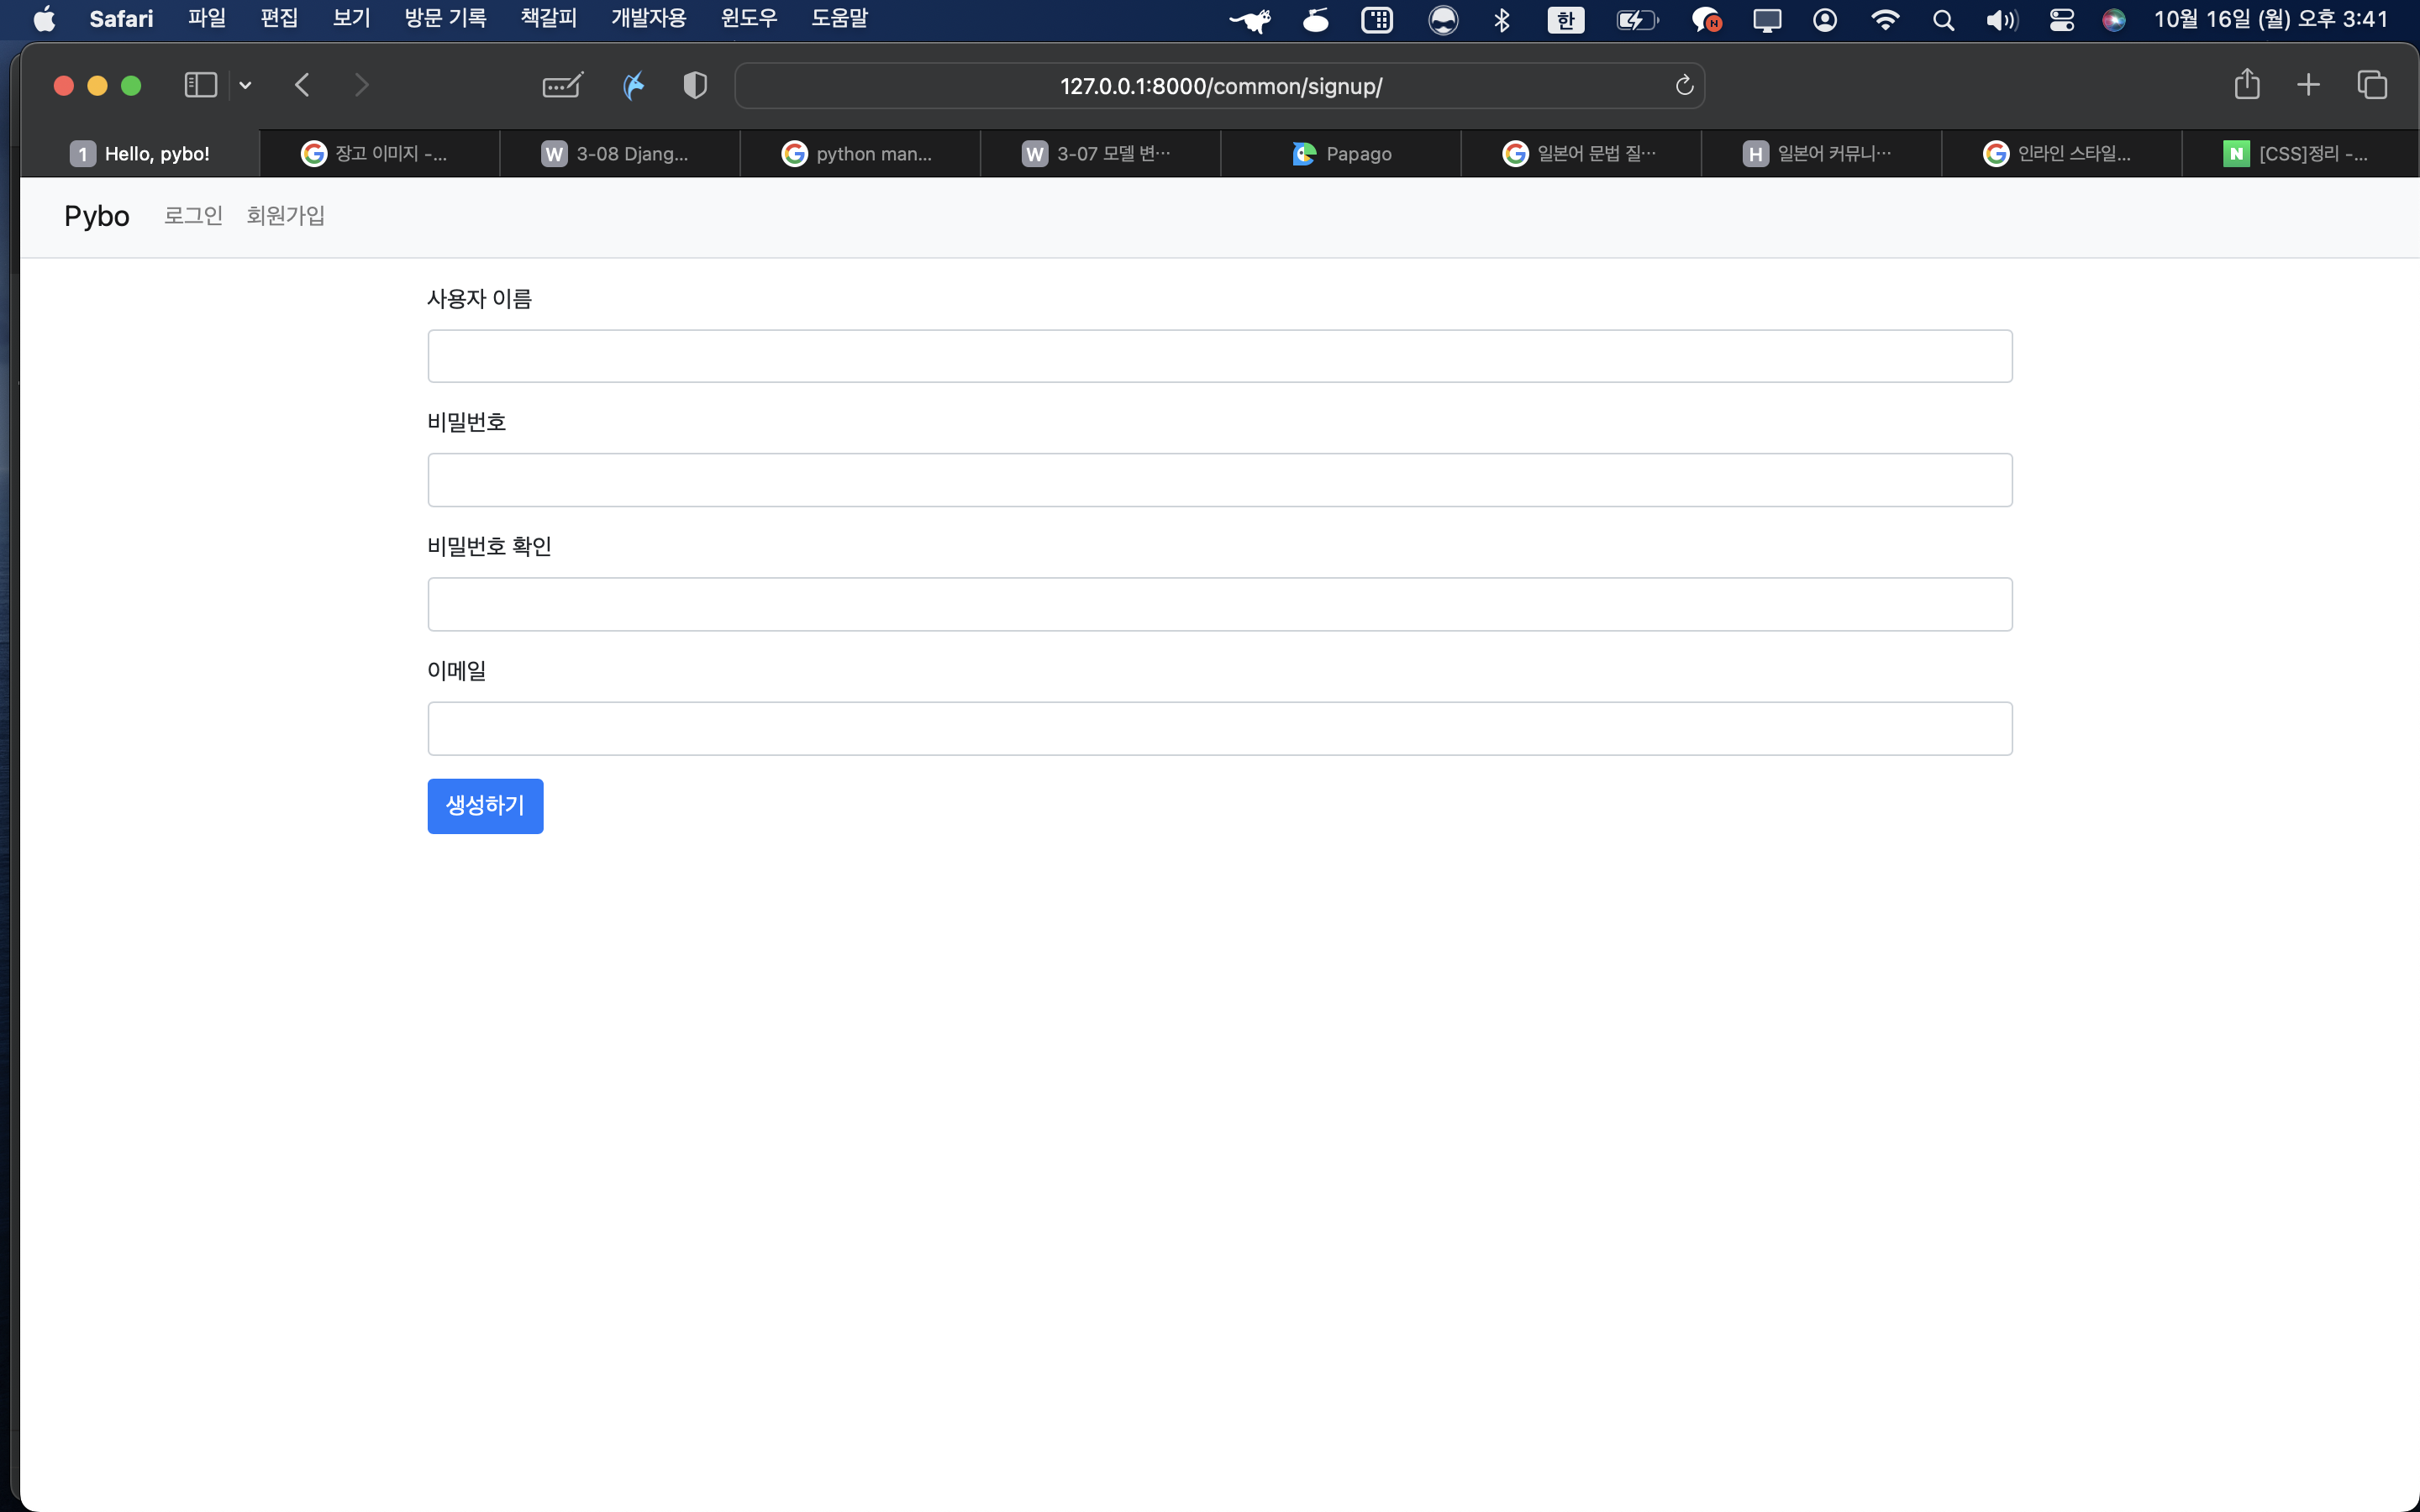Open the 개발자용 menu

coord(648,19)
